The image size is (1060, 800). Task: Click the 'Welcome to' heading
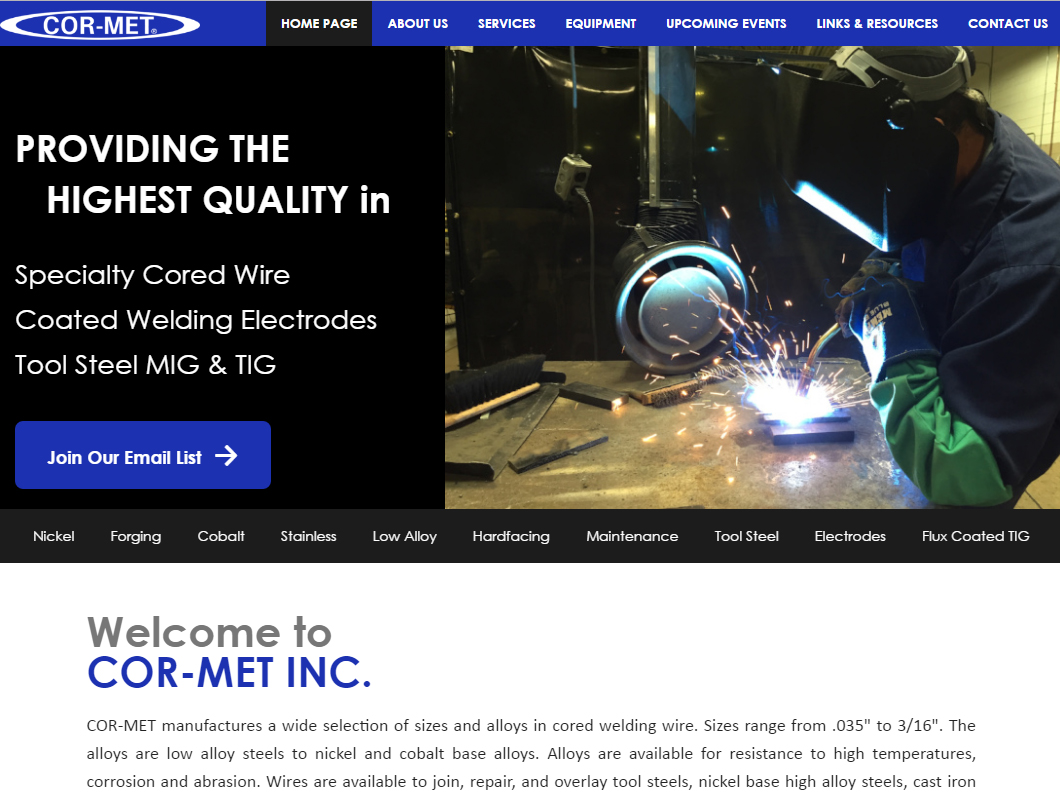point(210,632)
